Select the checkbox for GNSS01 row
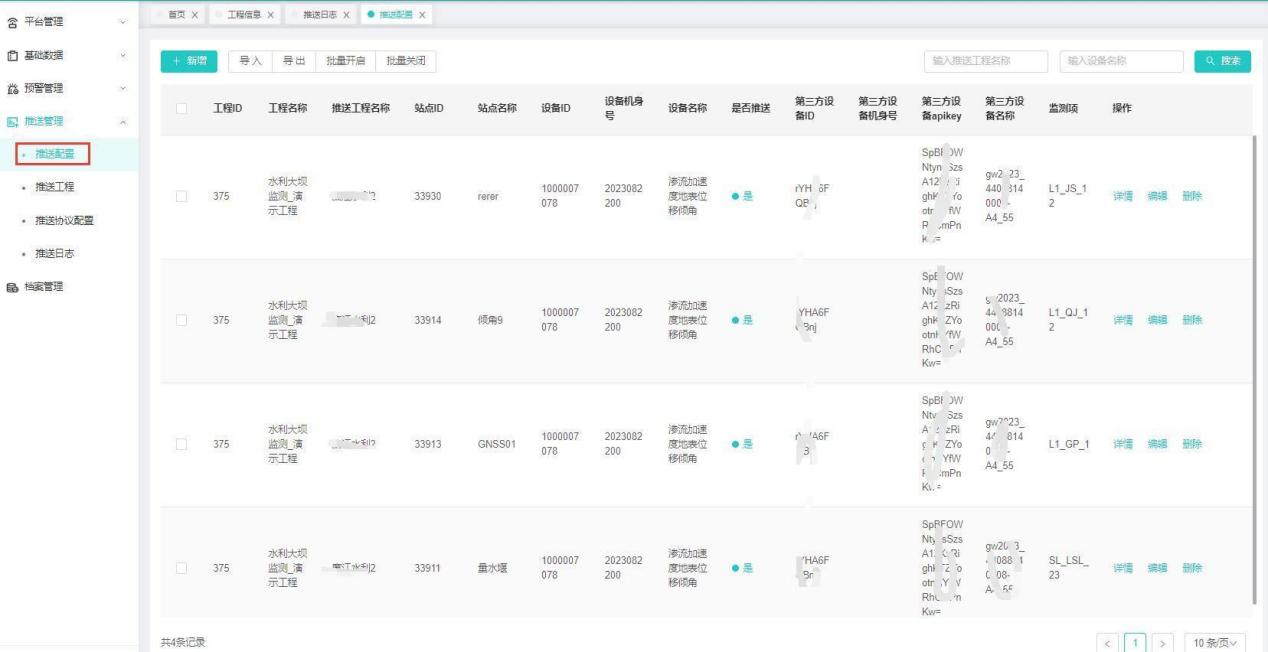 [181, 445]
